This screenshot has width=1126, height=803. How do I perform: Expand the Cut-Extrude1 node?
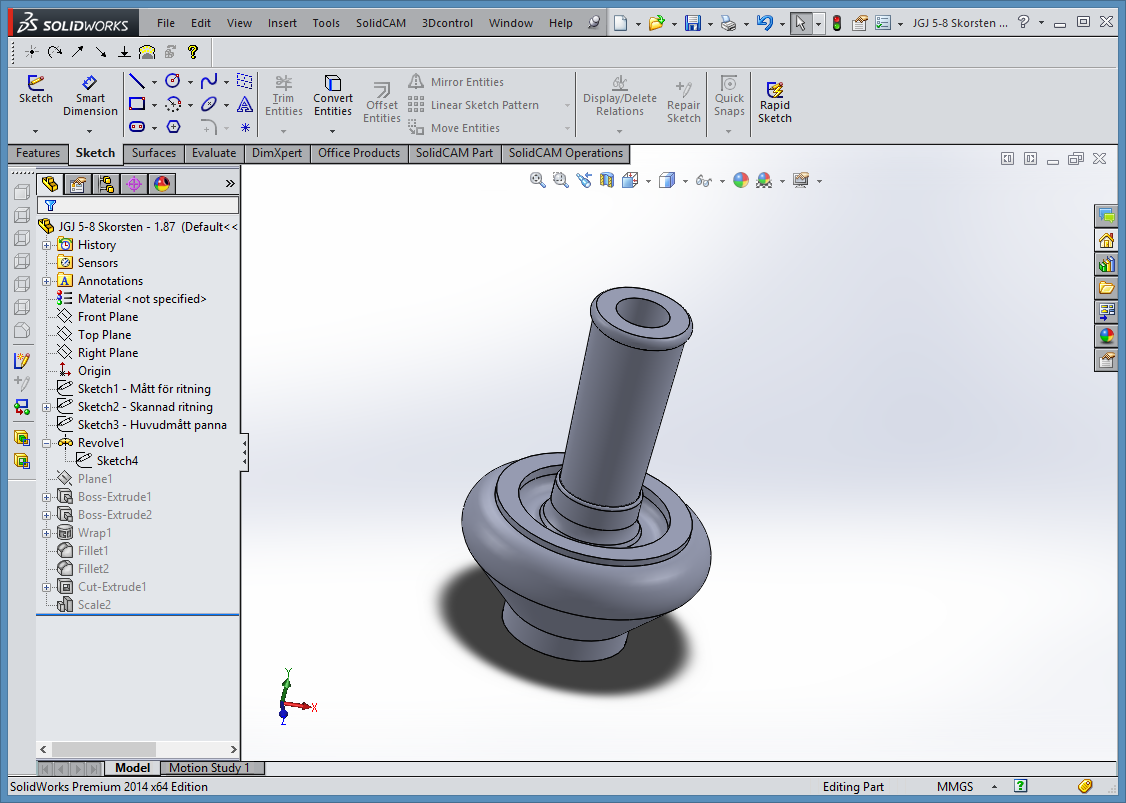[47, 587]
